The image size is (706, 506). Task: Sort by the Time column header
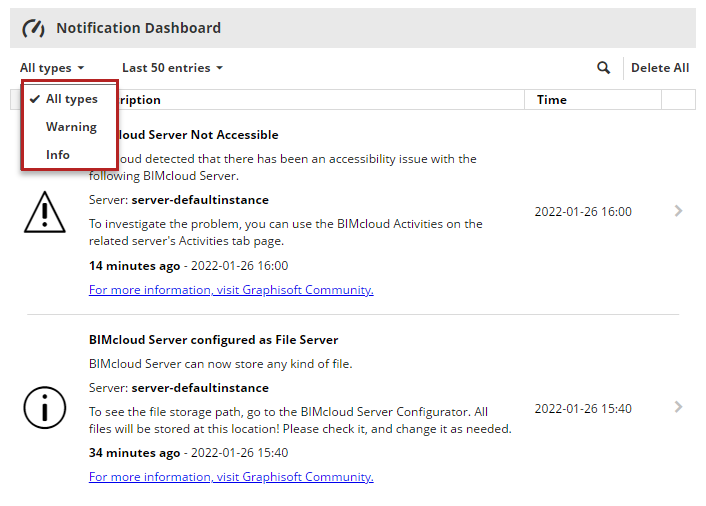point(552,100)
